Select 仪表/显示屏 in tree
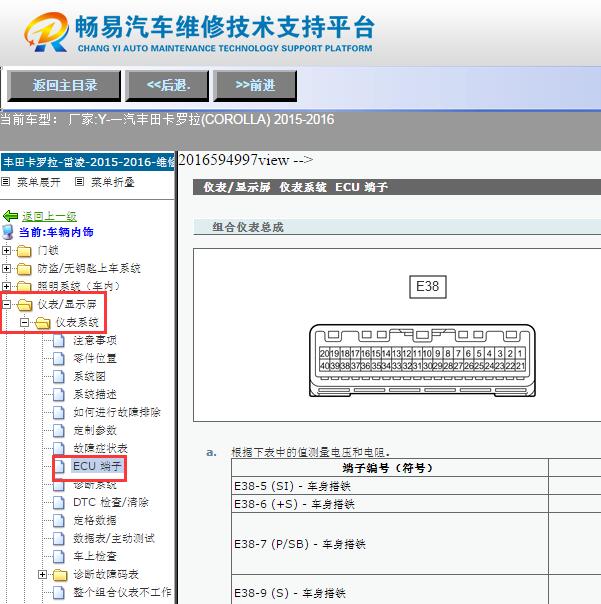Viewport: 601px width, 604px height. click(67, 304)
